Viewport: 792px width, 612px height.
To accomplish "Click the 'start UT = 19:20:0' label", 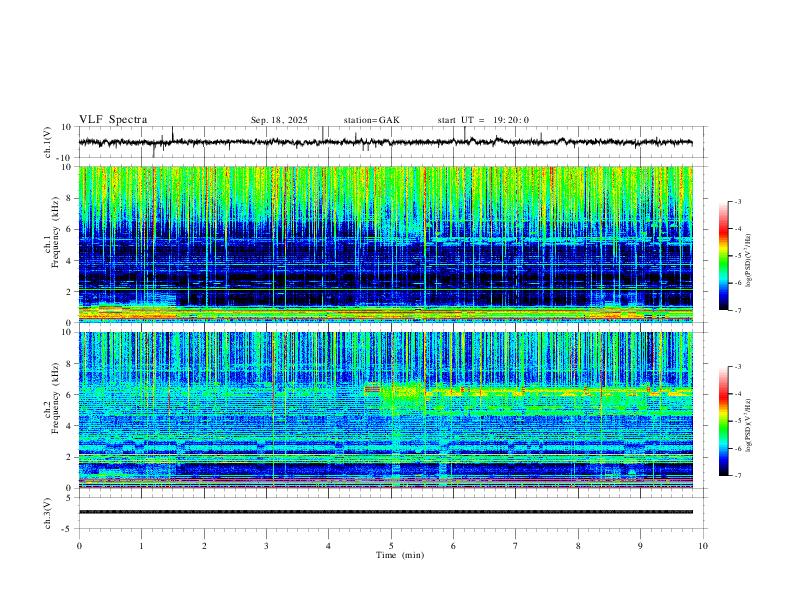I will [483, 120].
